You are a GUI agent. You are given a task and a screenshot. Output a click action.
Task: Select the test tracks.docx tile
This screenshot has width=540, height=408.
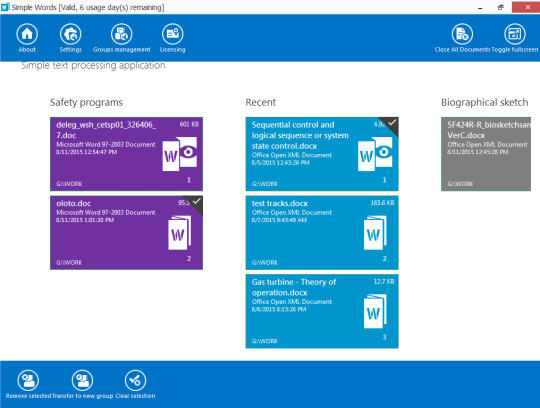322,233
